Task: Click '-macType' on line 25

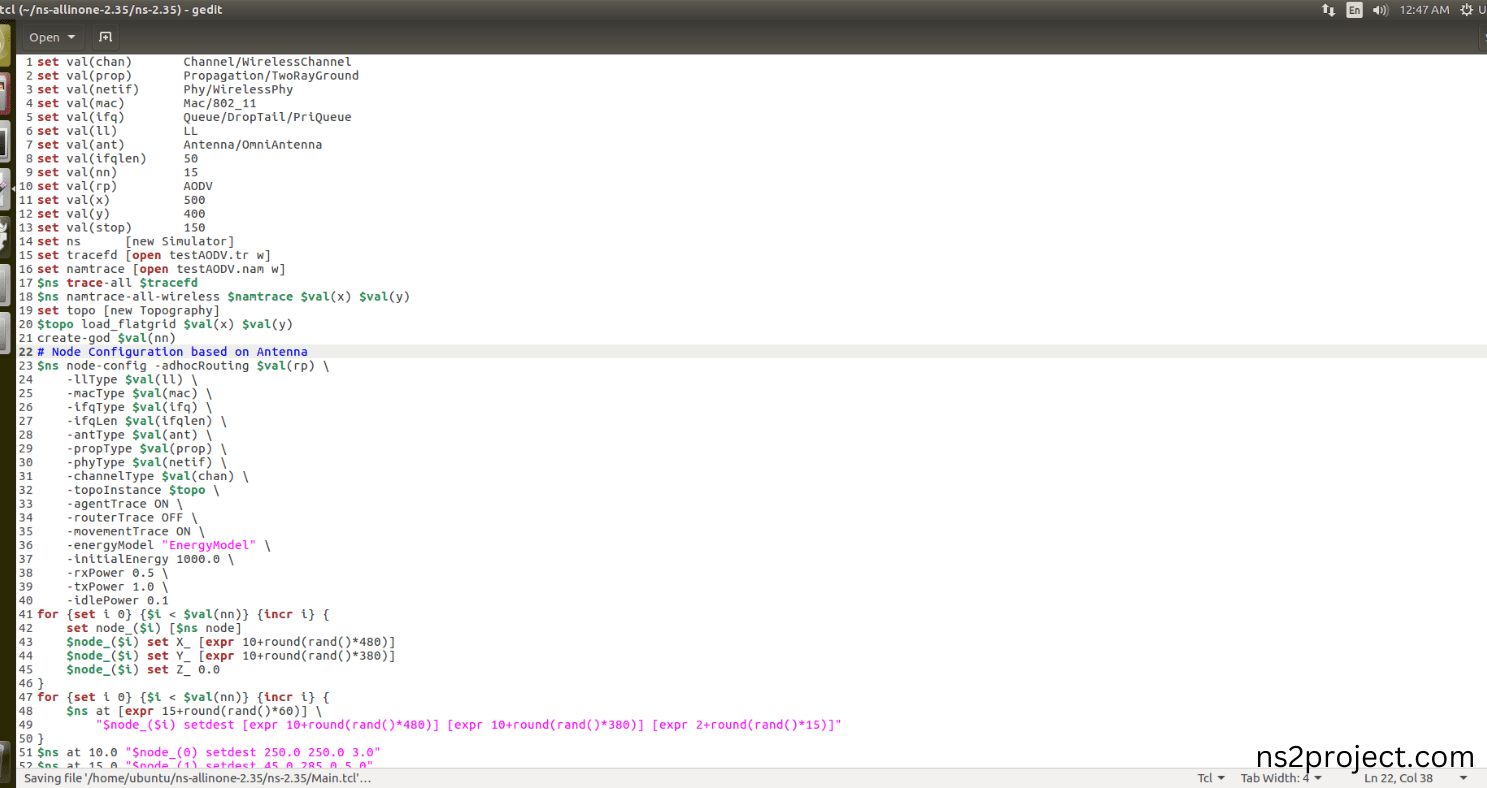Action: click(96, 394)
